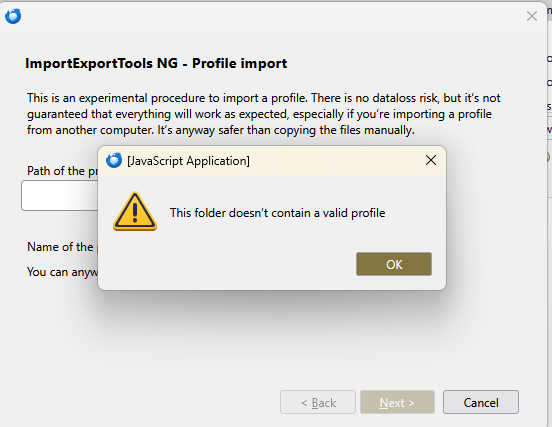Close the JavaScript Application alert with X
The height and width of the screenshot is (427, 552).
pos(431,161)
